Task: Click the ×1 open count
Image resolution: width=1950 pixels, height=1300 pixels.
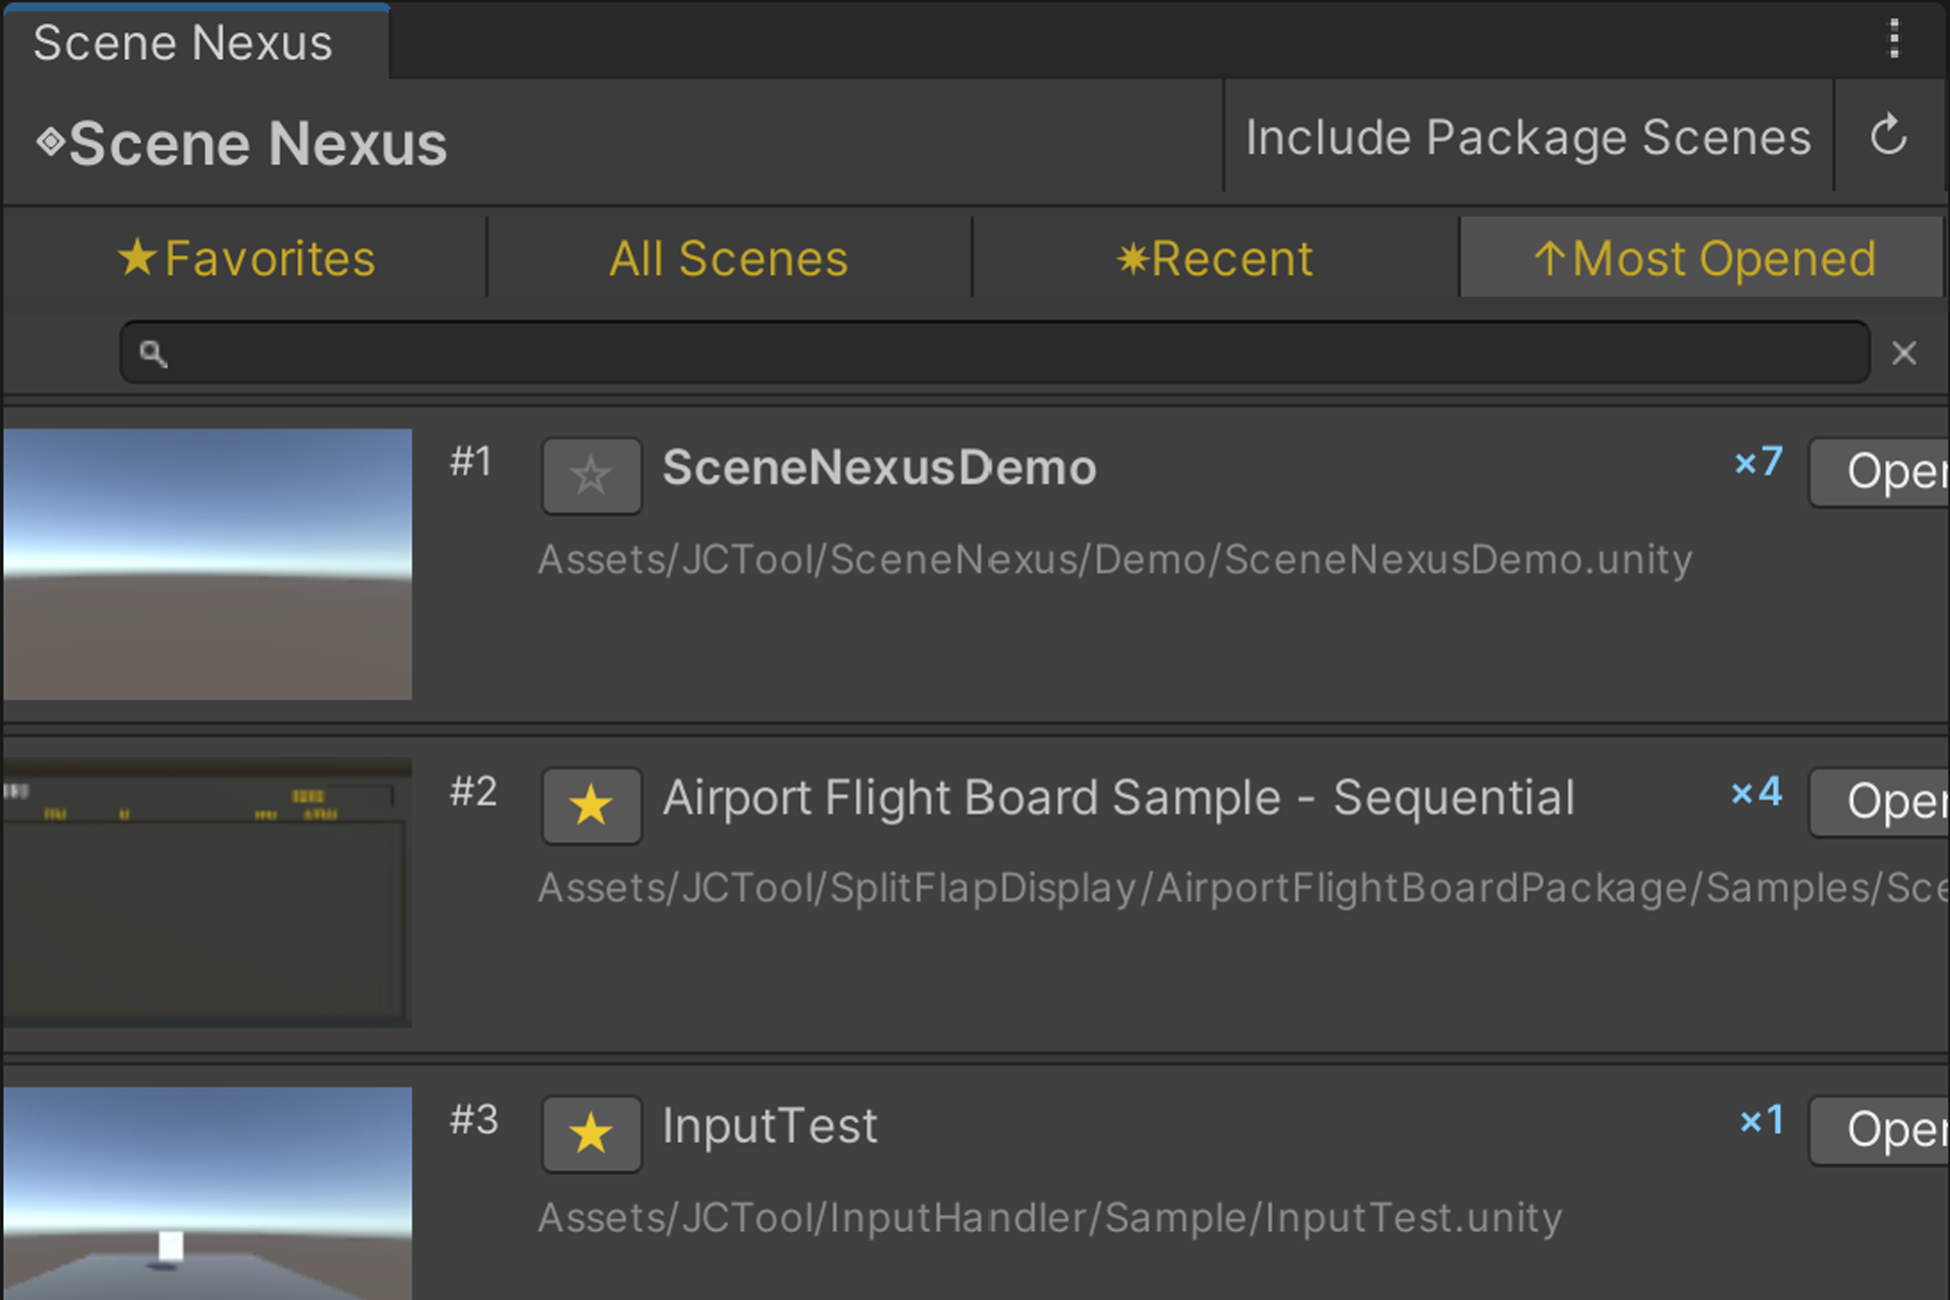Action: coord(1762,1120)
